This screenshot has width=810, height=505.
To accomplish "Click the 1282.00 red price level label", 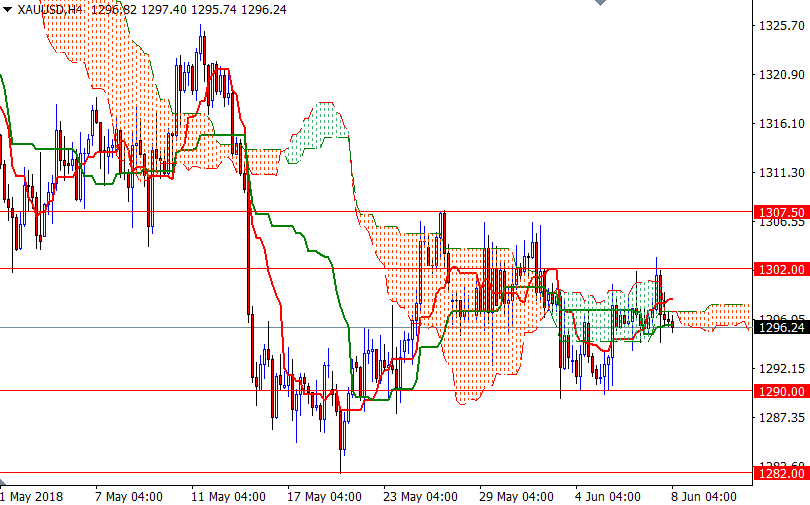I will tap(782, 474).
